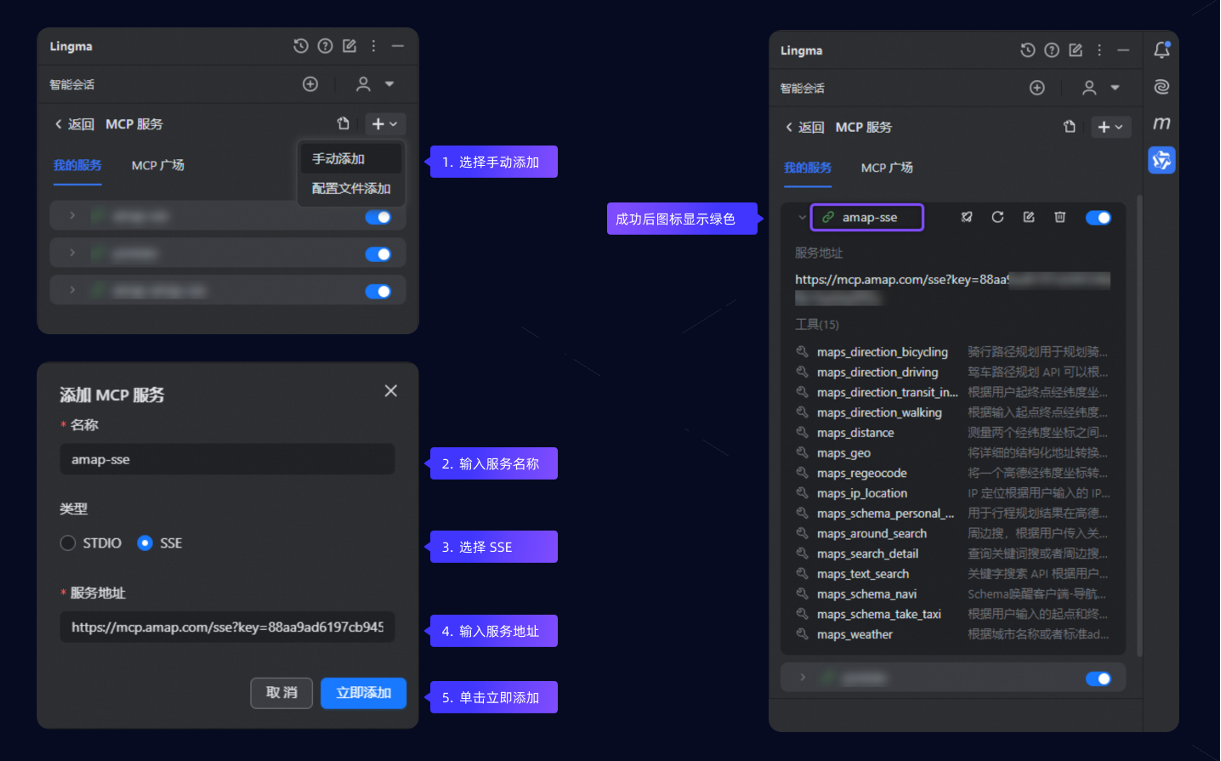Click new conversation plus-circle in amap-sse panel
The height and width of the screenshot is (761, 1221).
pyautogui.click(x=1037, y=88)
